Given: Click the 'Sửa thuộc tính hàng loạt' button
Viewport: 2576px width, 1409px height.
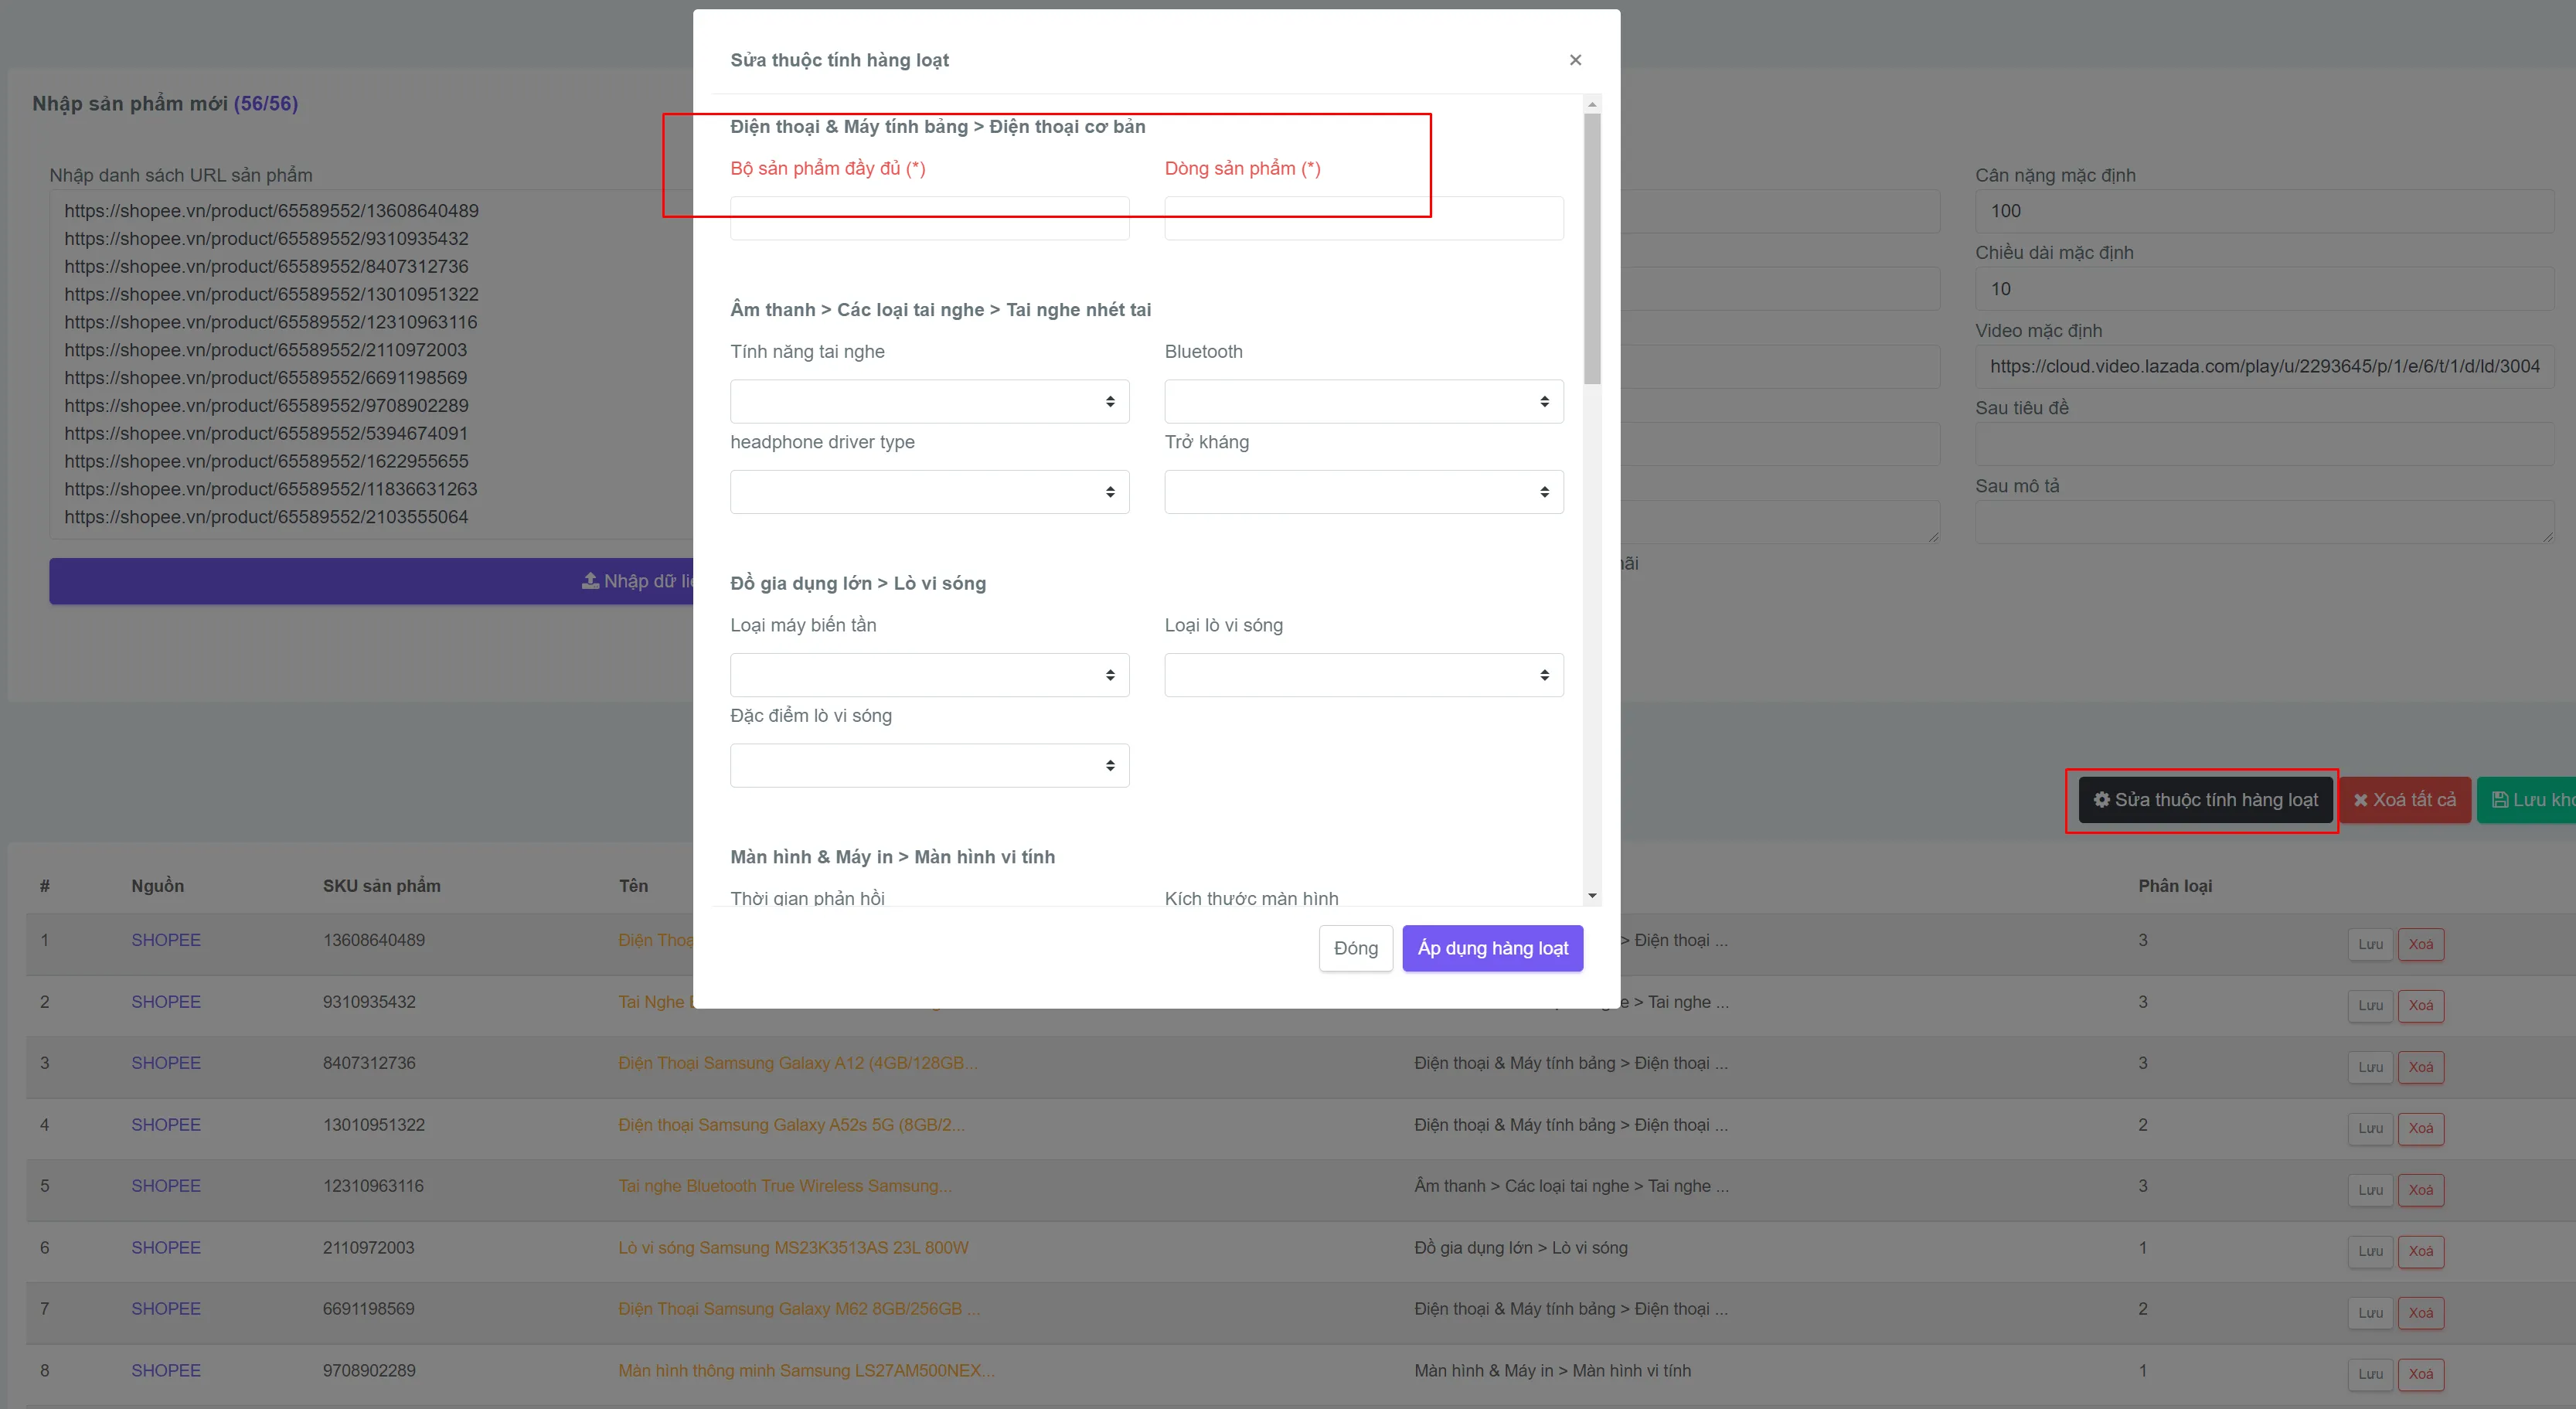Looking at the screenshot, I should pyautogui.click(x=2205, y=800).
